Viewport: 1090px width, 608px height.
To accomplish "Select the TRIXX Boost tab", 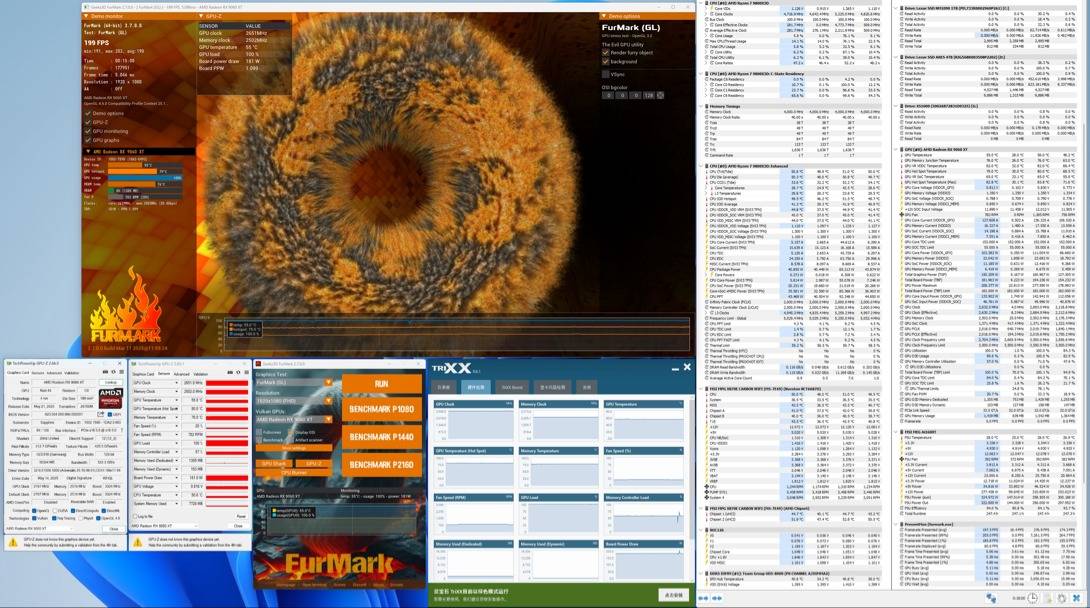I will 512,387.
